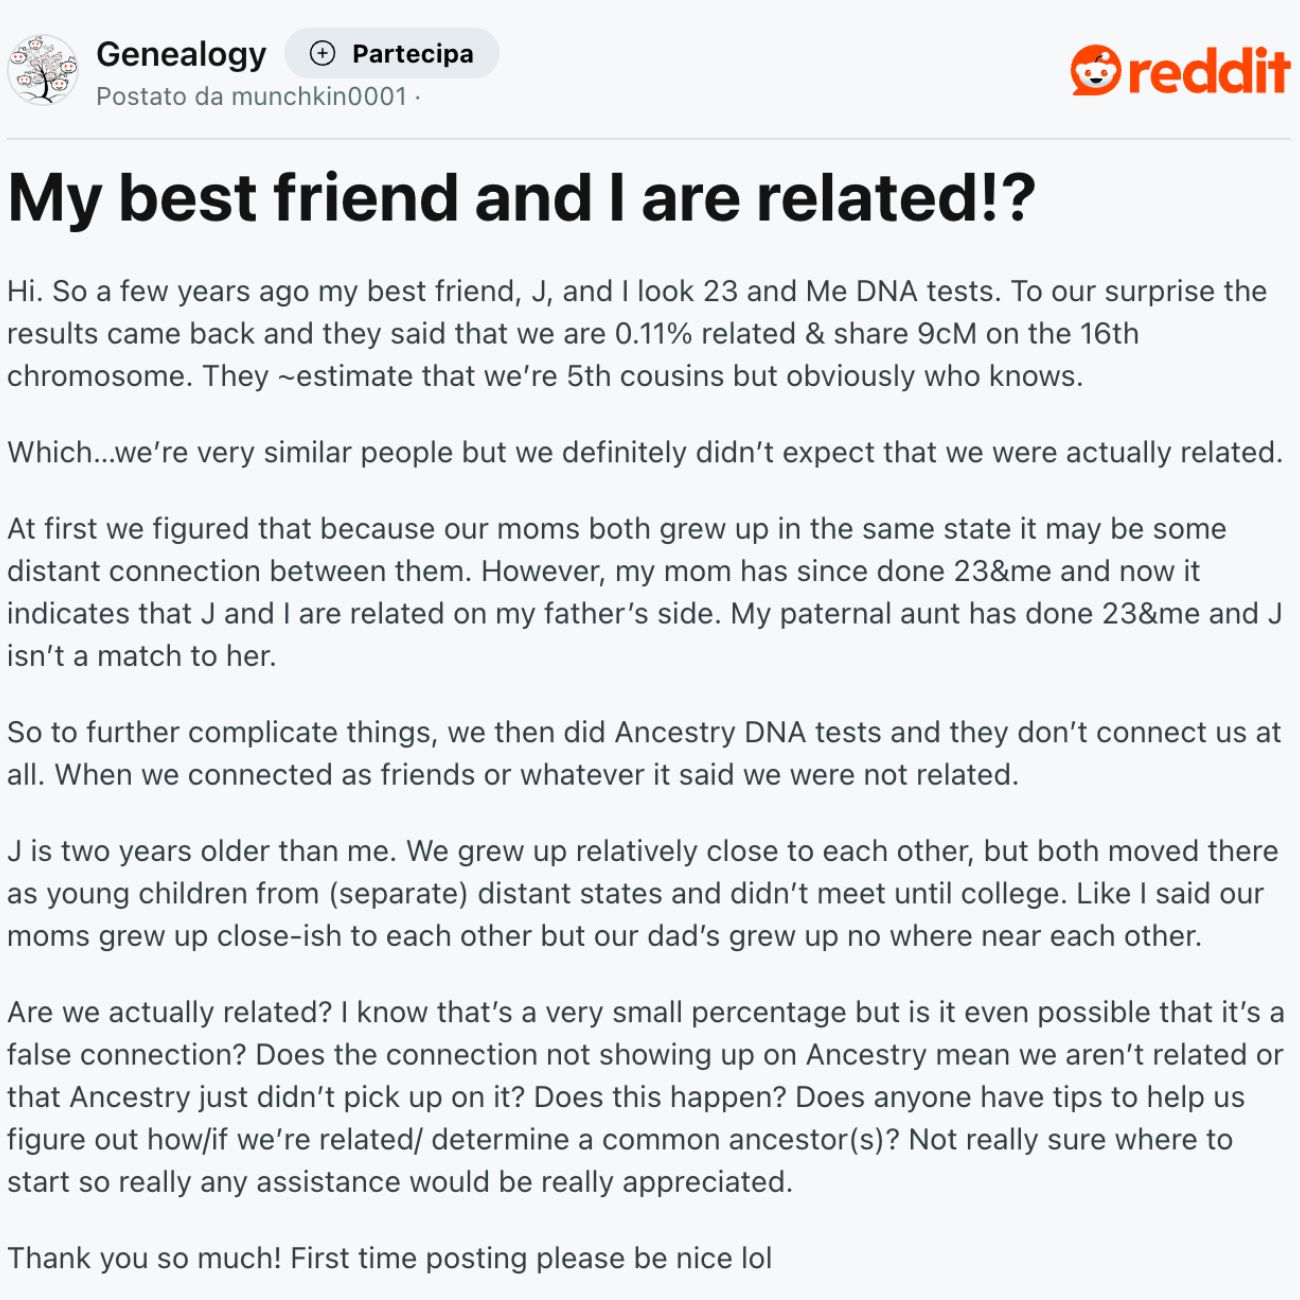Click the paragraph starting "Hi. So a few years ago"

point(636,334)
